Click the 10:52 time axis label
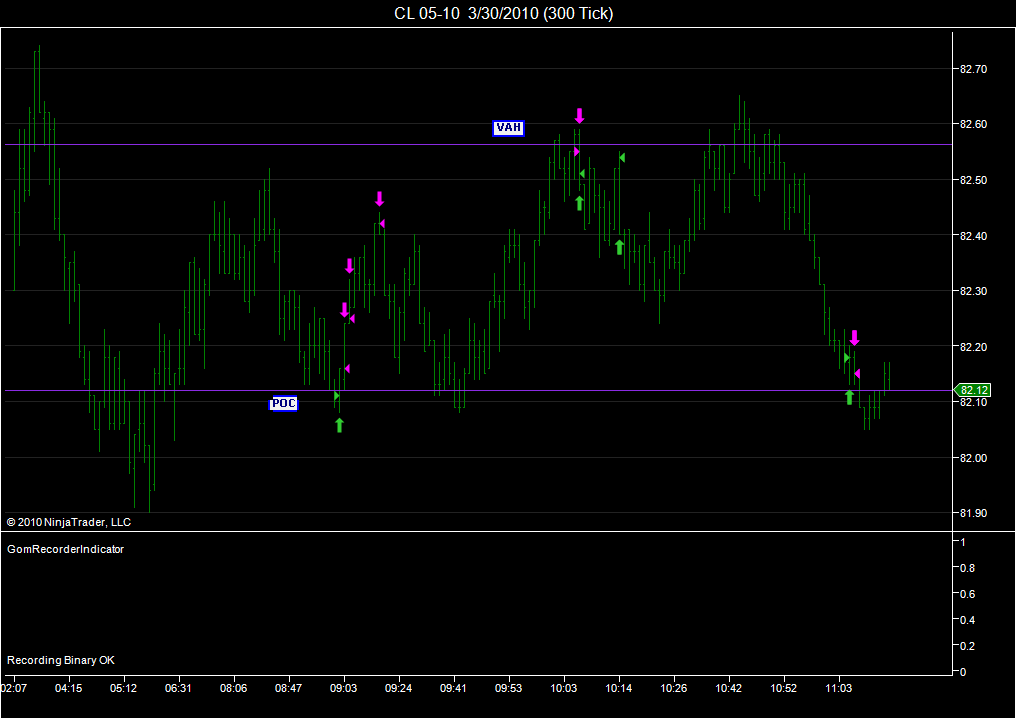Image resolution: width=1016 pixels, height=719 pixels. click(x=784, y=688)
